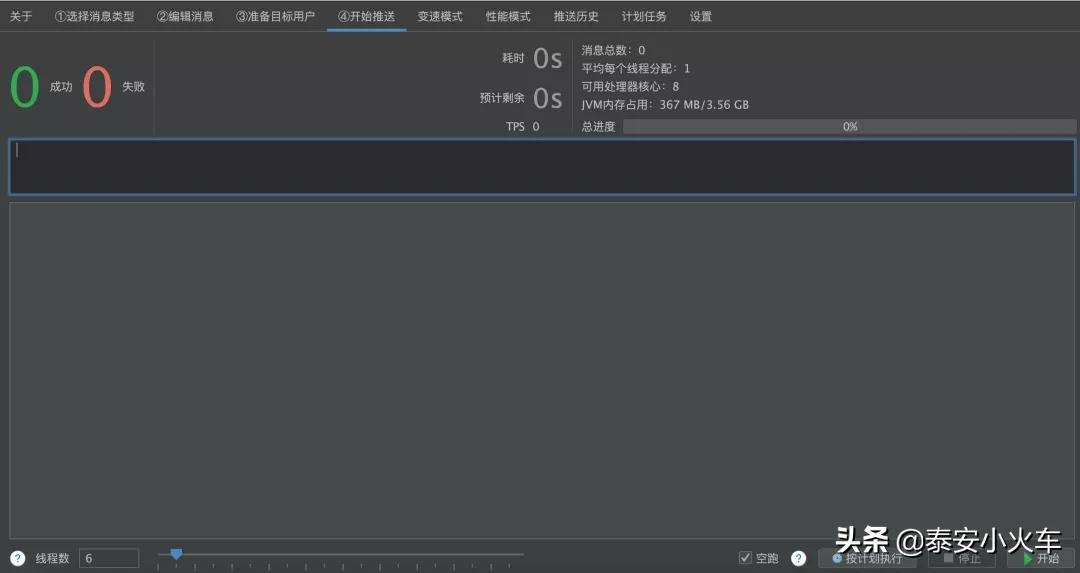Click the 开始 button
Viewport: 1080px width, 573px height.
tap(1041, 558)
